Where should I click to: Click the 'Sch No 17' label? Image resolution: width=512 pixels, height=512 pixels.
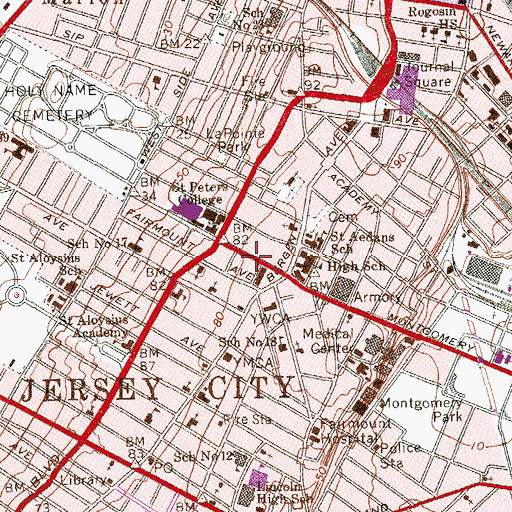click(x=97, y=244)
